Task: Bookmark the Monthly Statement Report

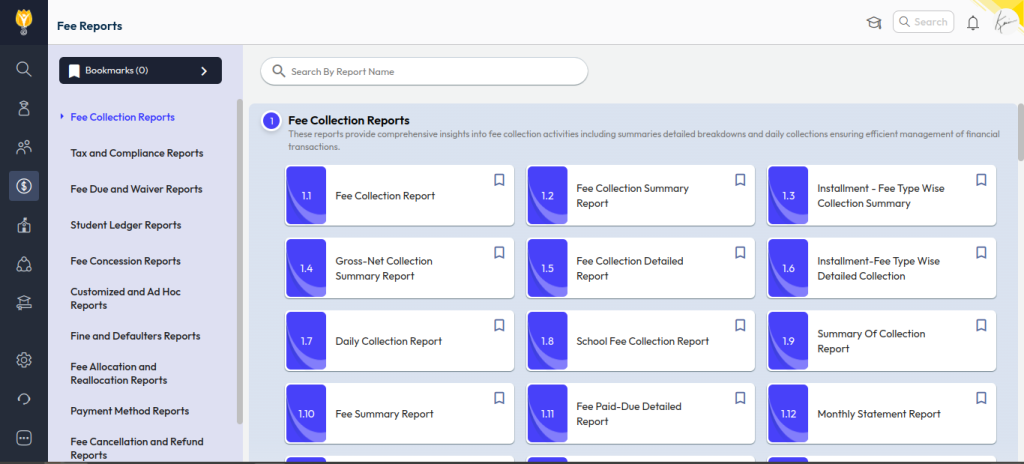Action: (x=981, y=398)
